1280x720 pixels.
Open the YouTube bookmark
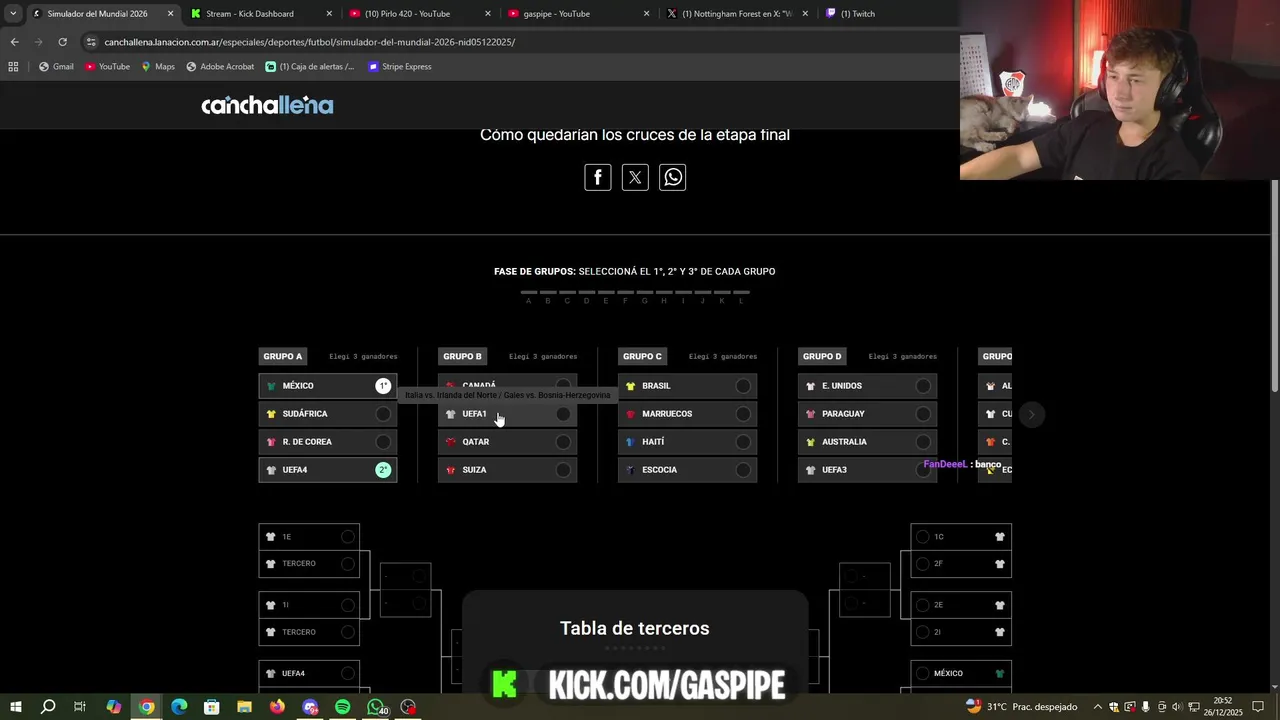[107, 67]
